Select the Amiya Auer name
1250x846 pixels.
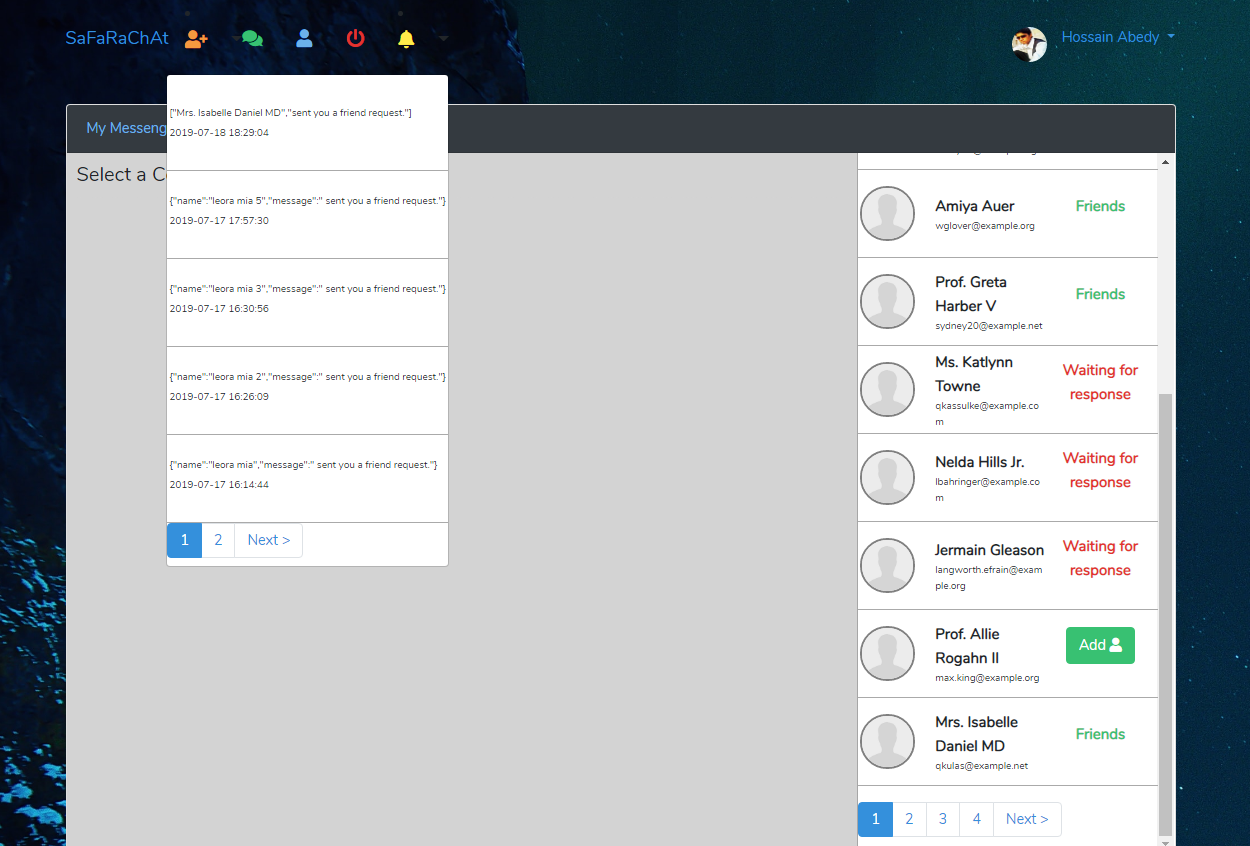[x=975, y=206]
